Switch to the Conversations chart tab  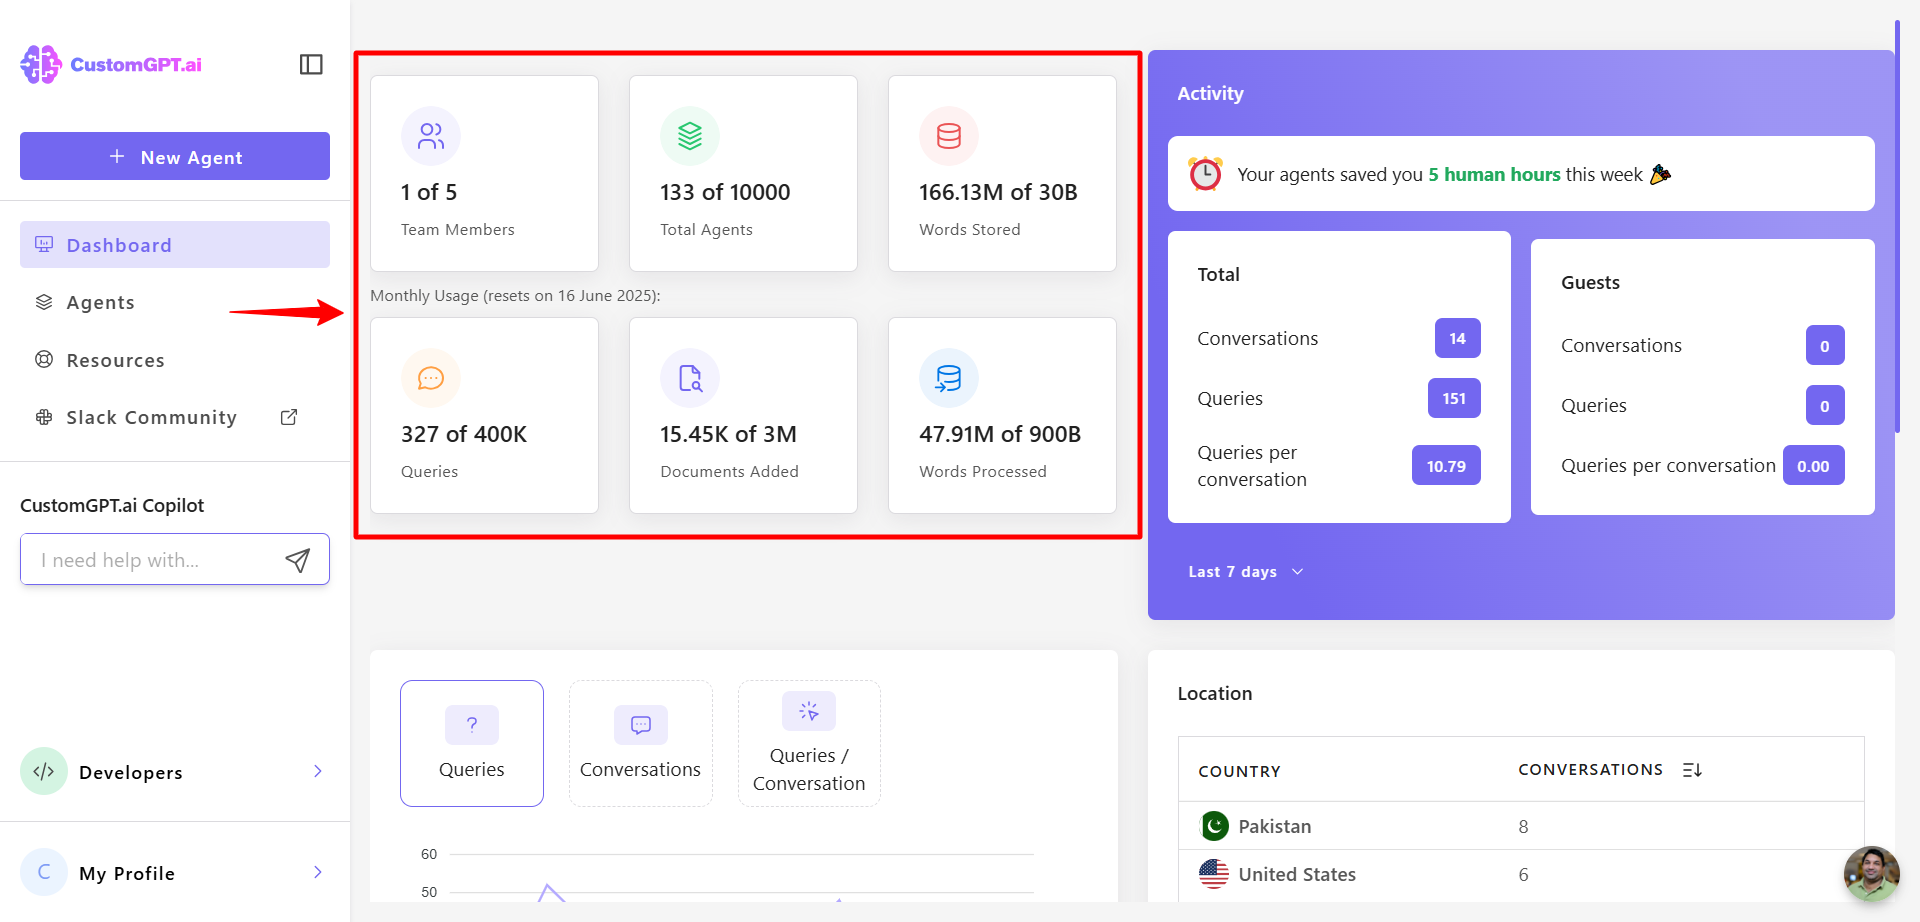pyautogui.click(x=641, y=743)
